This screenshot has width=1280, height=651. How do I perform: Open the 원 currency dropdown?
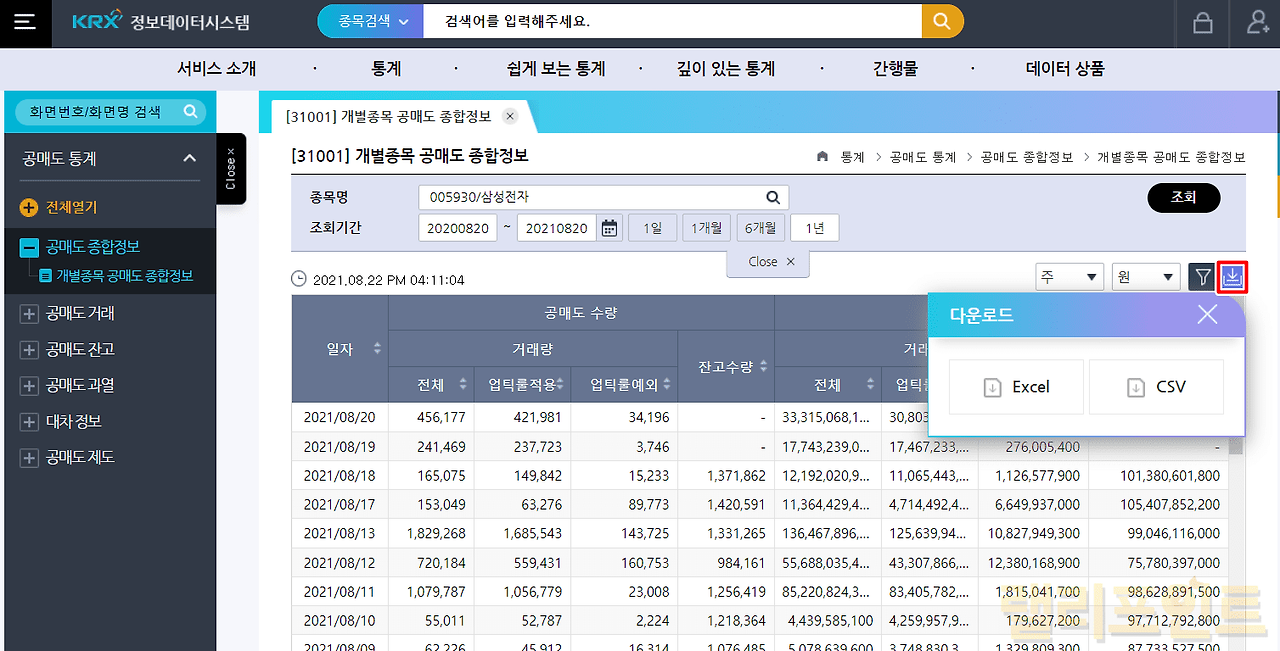click(x=1145, y=277)
